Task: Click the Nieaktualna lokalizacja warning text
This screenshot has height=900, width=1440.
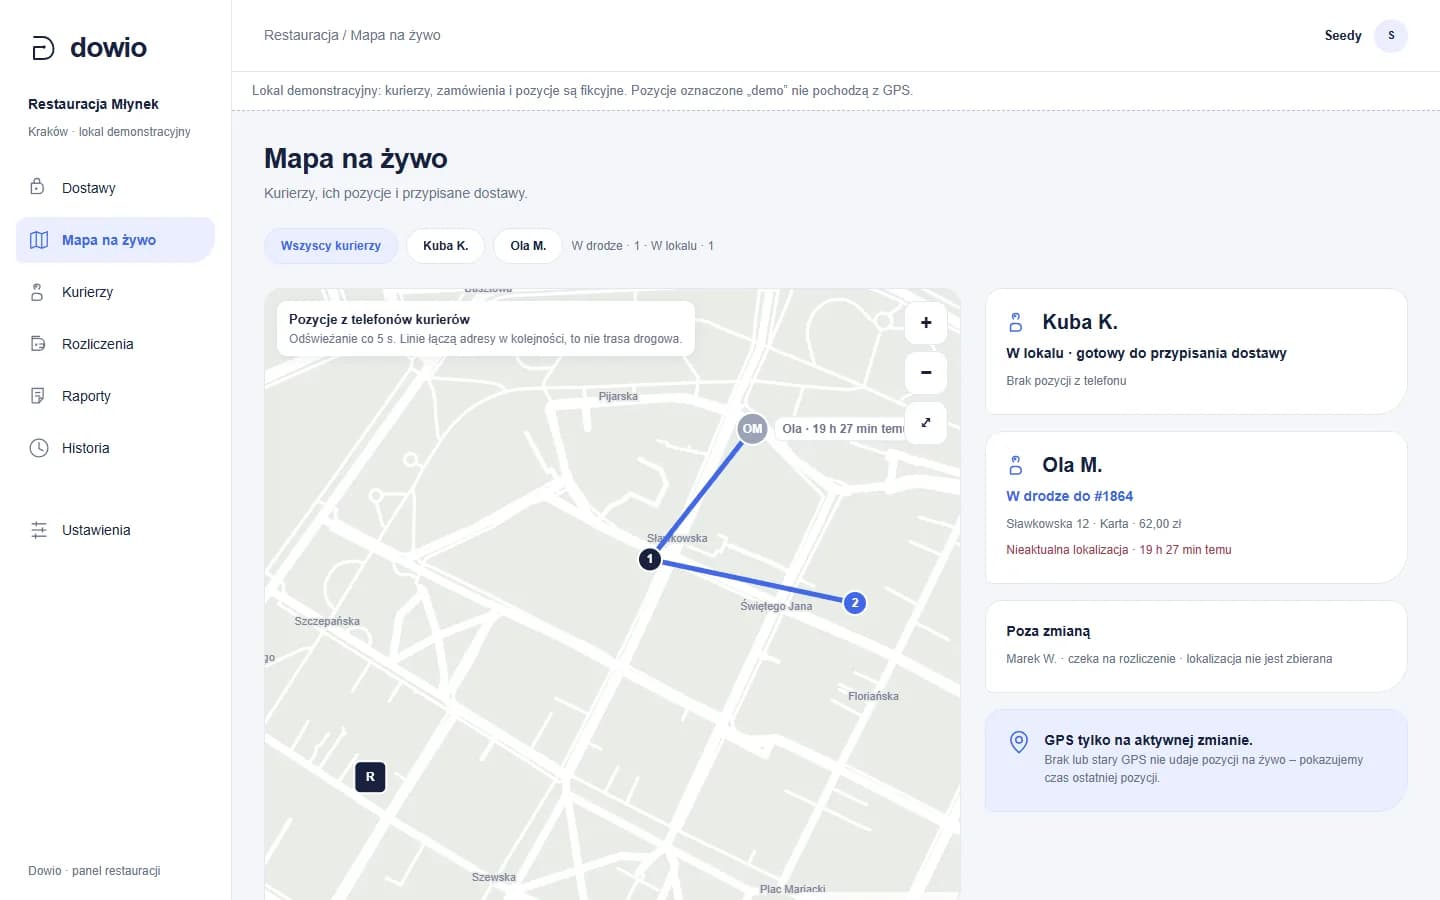Action: (1119, 550)
